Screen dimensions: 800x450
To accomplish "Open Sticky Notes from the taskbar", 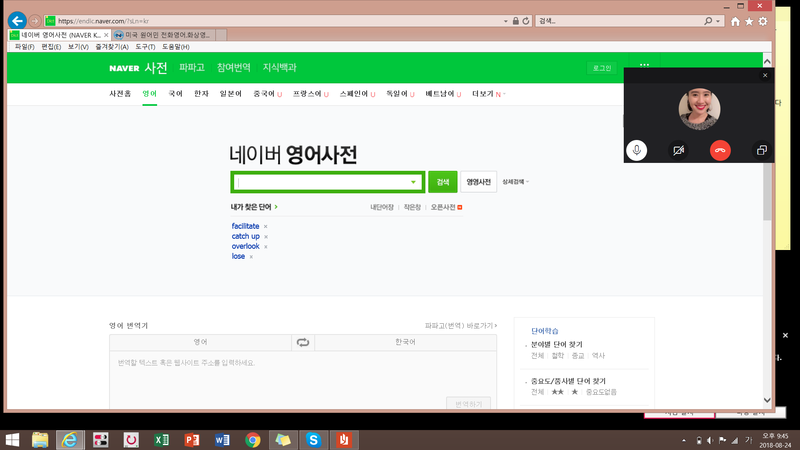I will click(x=283, y=440).
